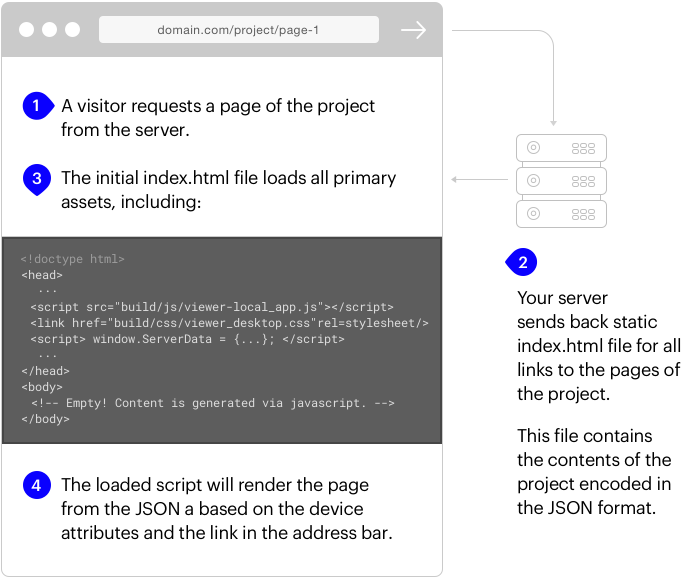Click the third white window control dot

[x=72, y=29]
